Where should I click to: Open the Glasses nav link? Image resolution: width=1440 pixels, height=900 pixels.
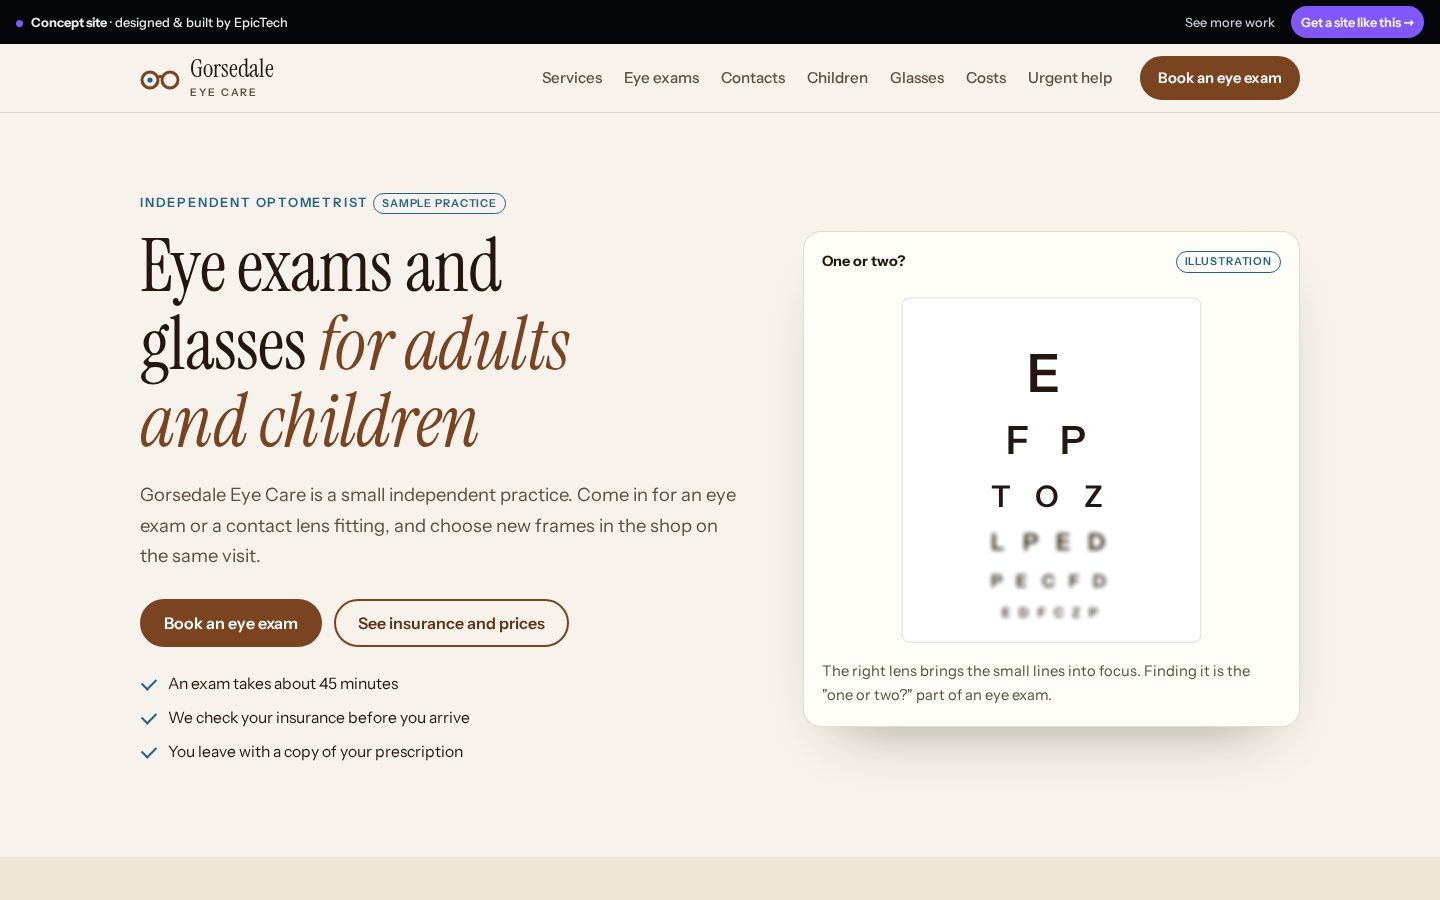coord(917,78)
